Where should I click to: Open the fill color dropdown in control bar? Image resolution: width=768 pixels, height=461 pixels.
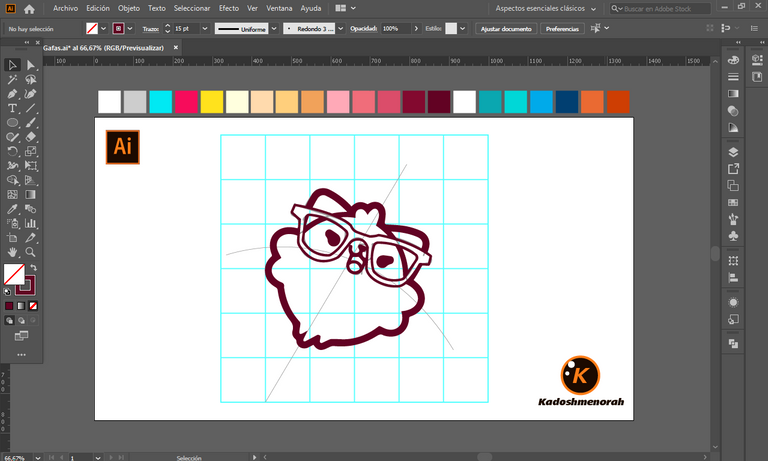pos(103,28)
